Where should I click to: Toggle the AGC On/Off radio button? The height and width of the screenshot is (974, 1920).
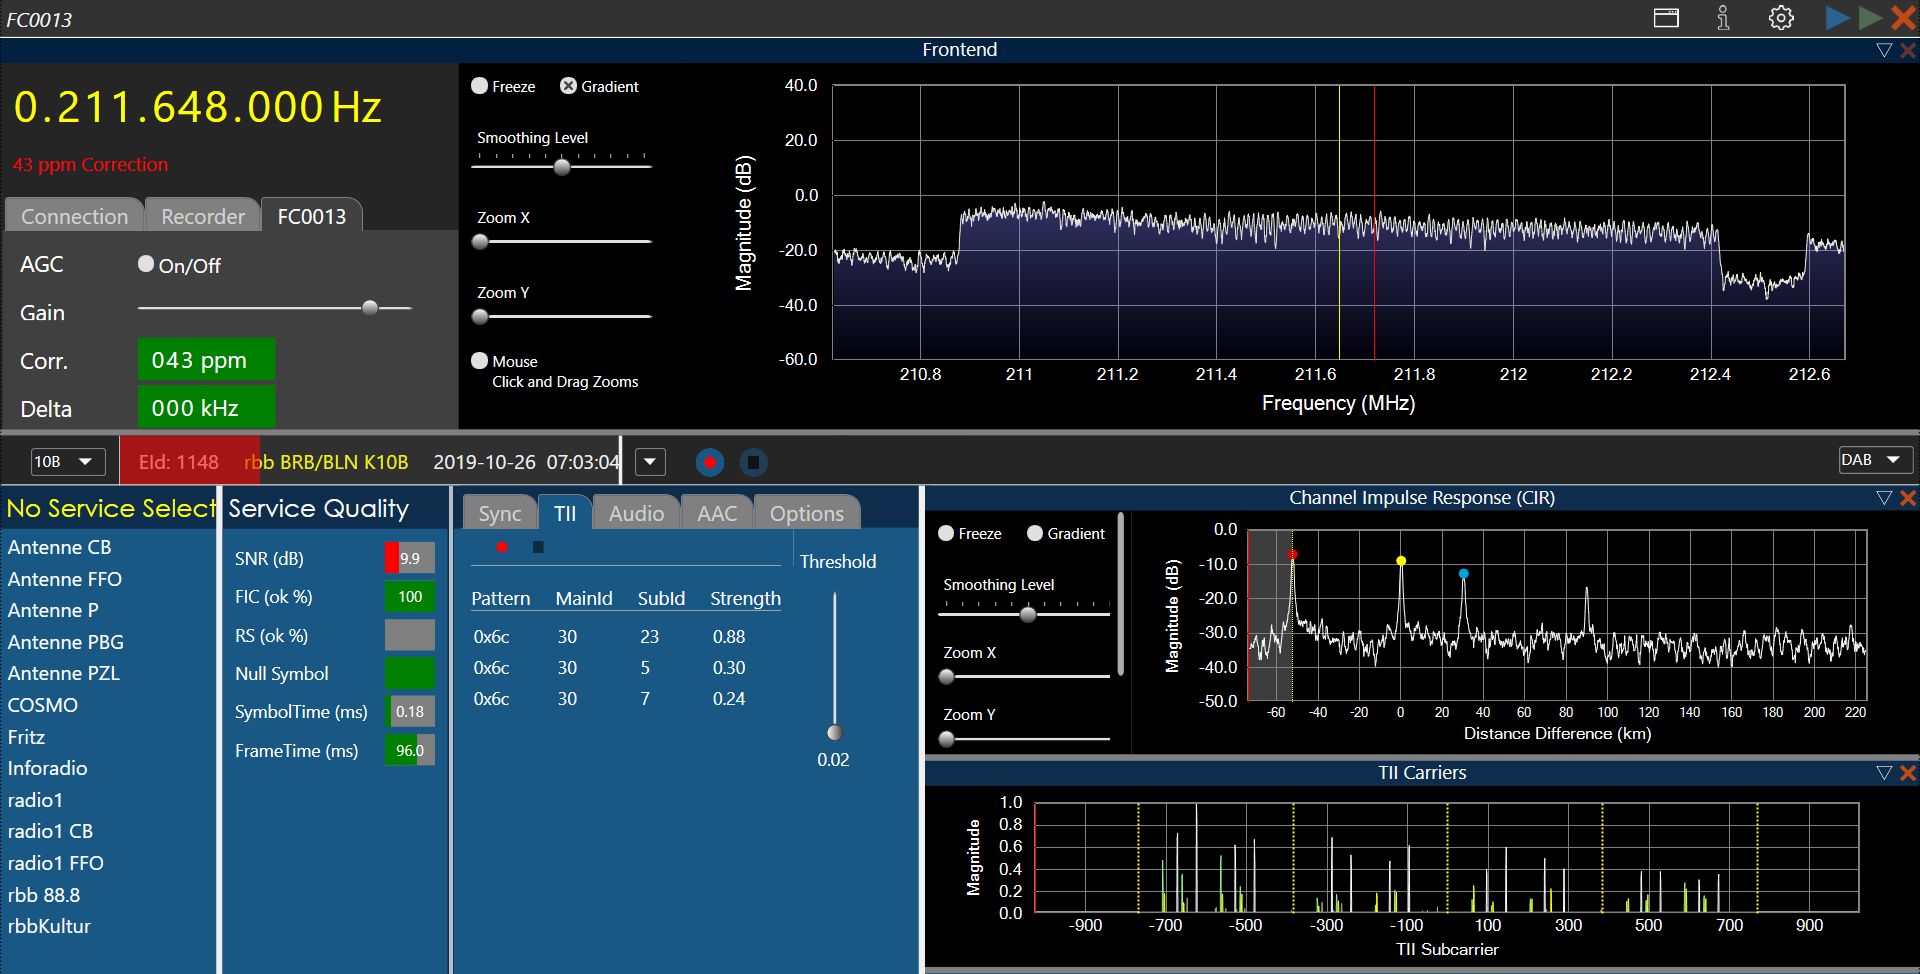tap(146, 264)
